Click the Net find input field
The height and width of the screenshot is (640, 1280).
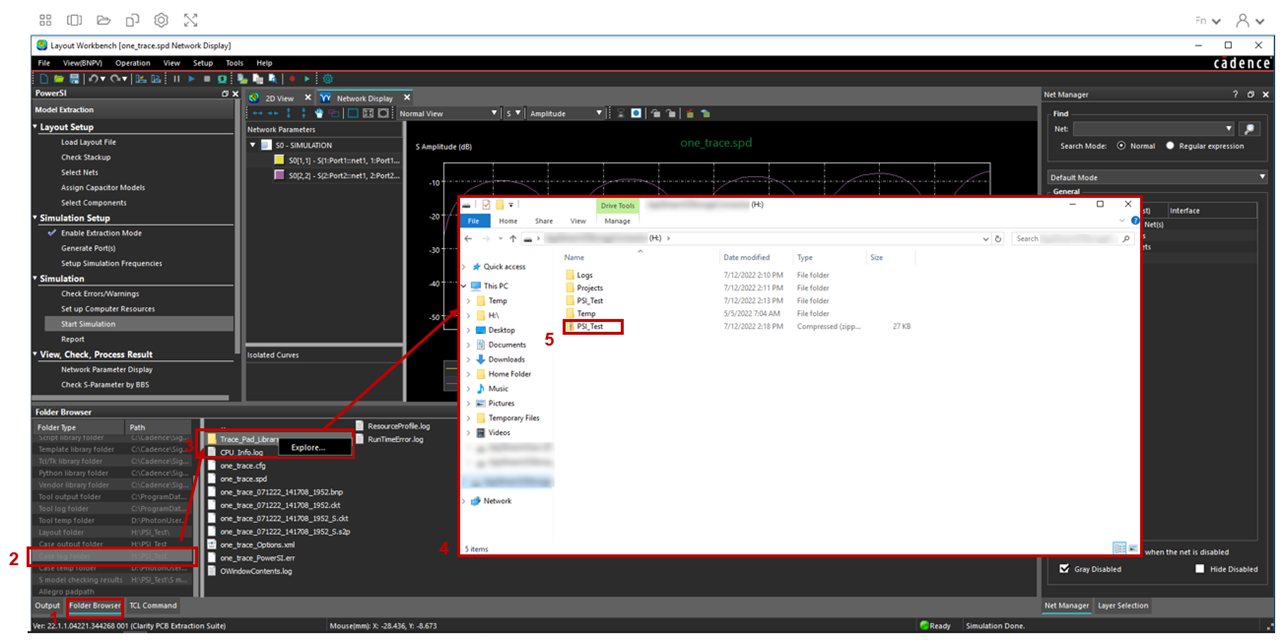point(1150,129)
